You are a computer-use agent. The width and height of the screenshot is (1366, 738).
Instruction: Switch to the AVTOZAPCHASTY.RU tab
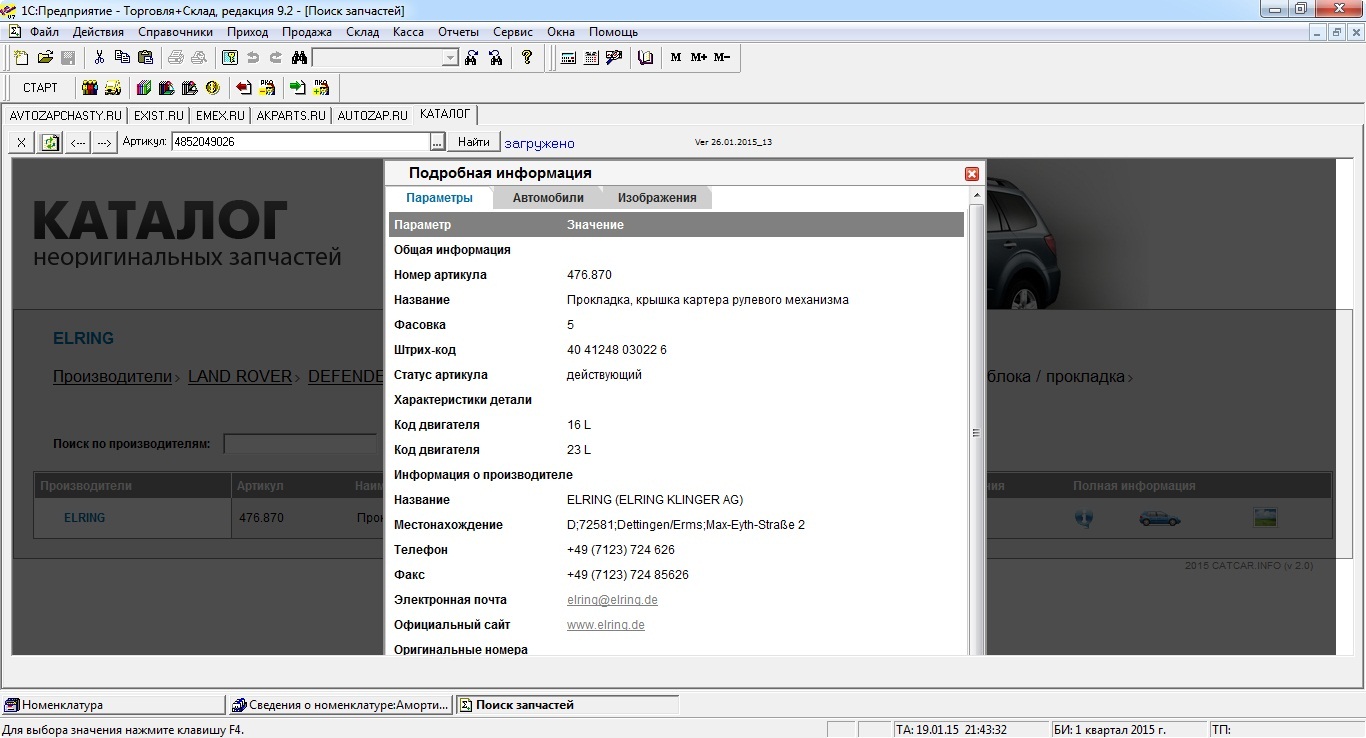[x=66, y=116]
